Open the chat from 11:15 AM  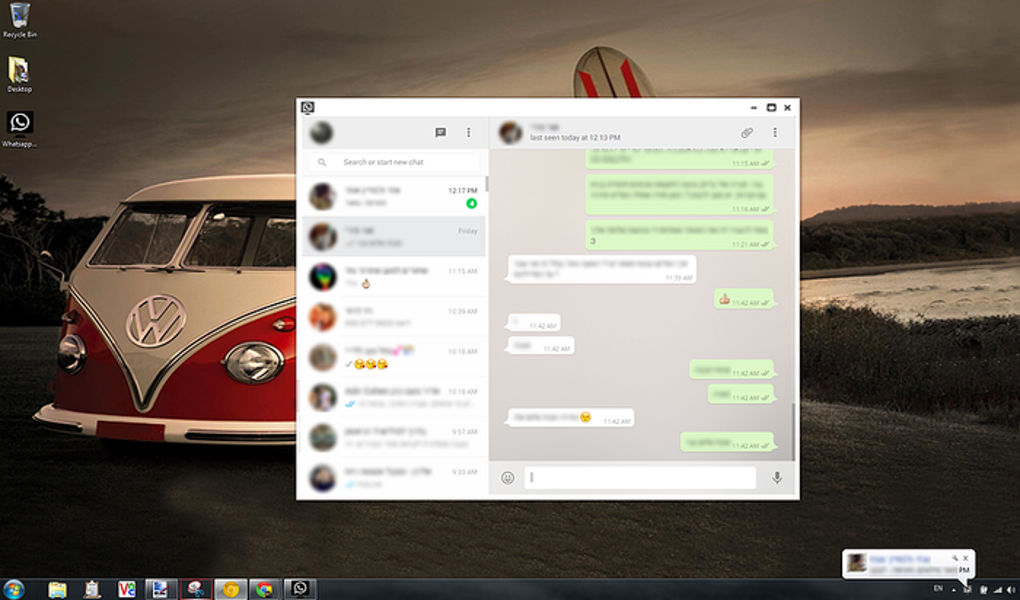point(394,277)
